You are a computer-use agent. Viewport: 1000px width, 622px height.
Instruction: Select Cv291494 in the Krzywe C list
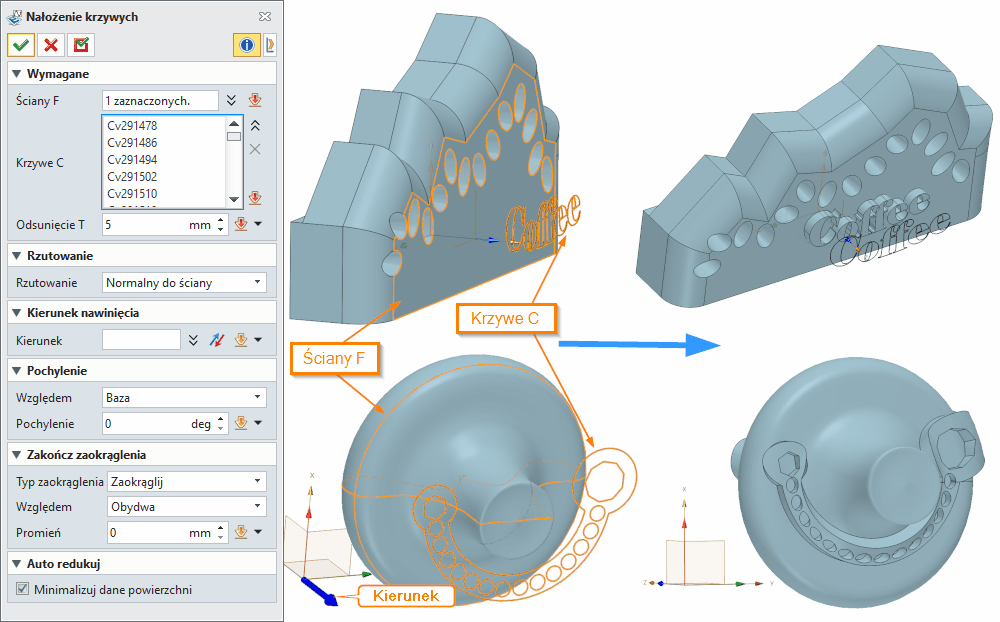(133, 159)
